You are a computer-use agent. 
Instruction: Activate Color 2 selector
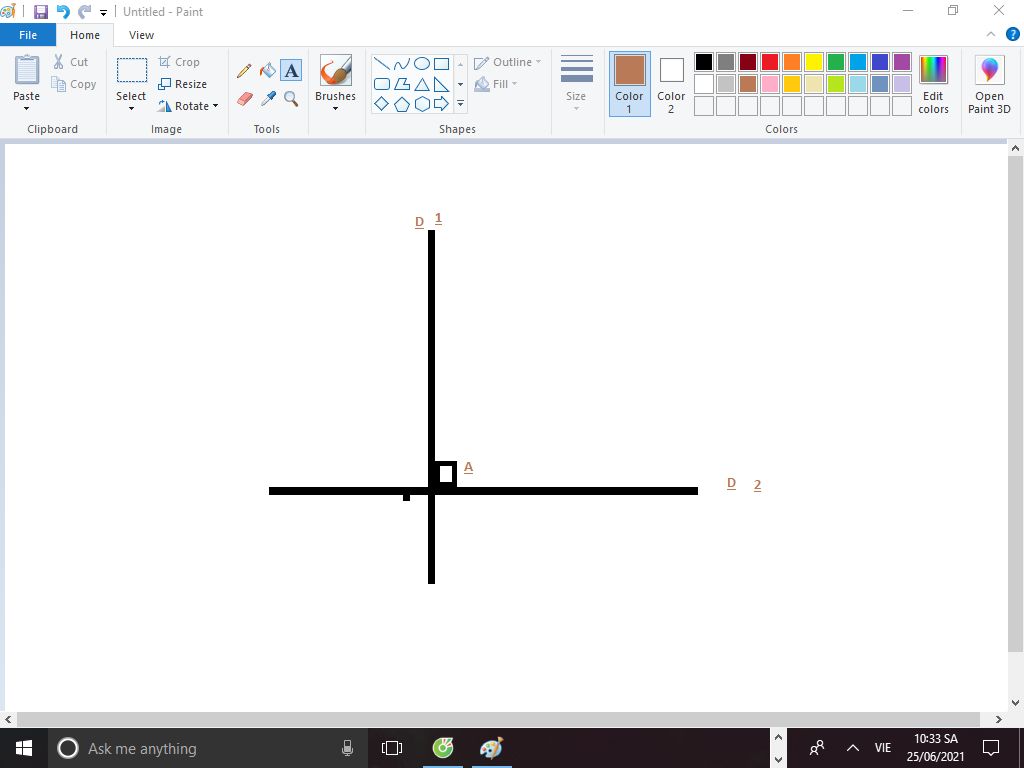(671, 84)
